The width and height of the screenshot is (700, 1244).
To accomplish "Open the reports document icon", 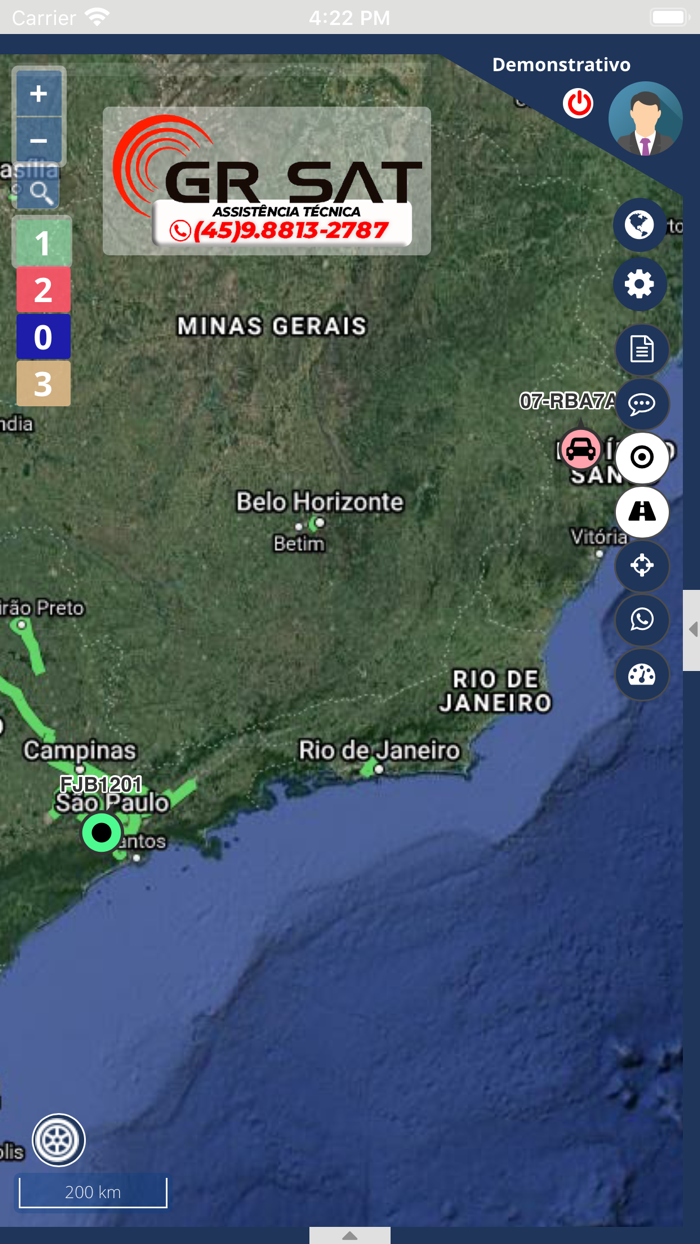I will pos(642,349).
